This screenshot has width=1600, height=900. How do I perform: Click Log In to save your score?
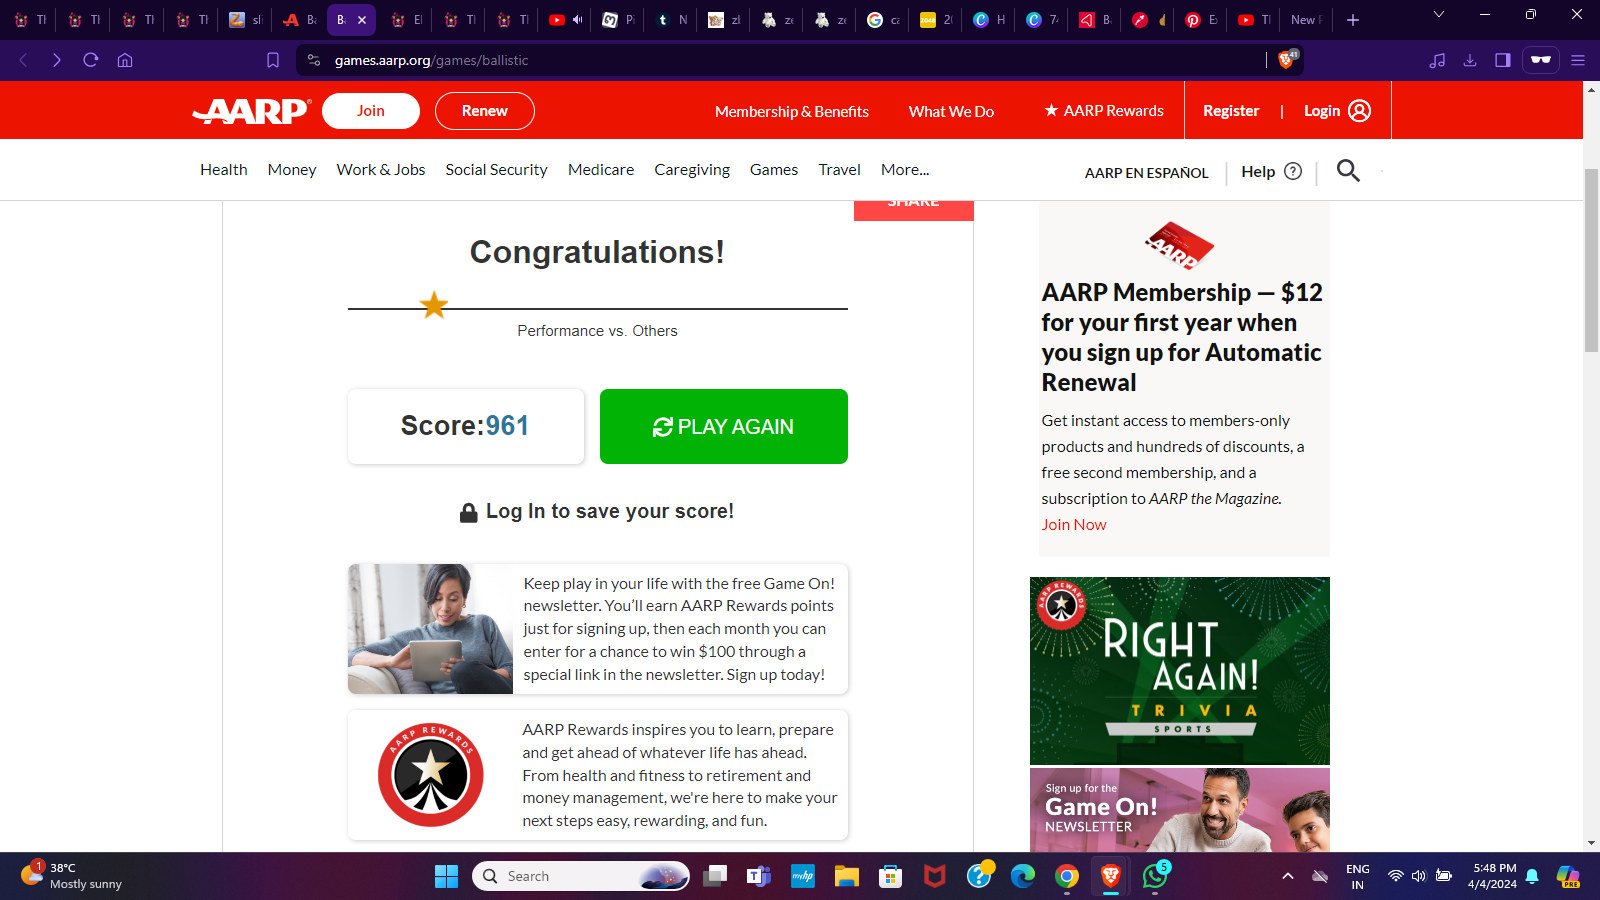[x=597, y=512]
